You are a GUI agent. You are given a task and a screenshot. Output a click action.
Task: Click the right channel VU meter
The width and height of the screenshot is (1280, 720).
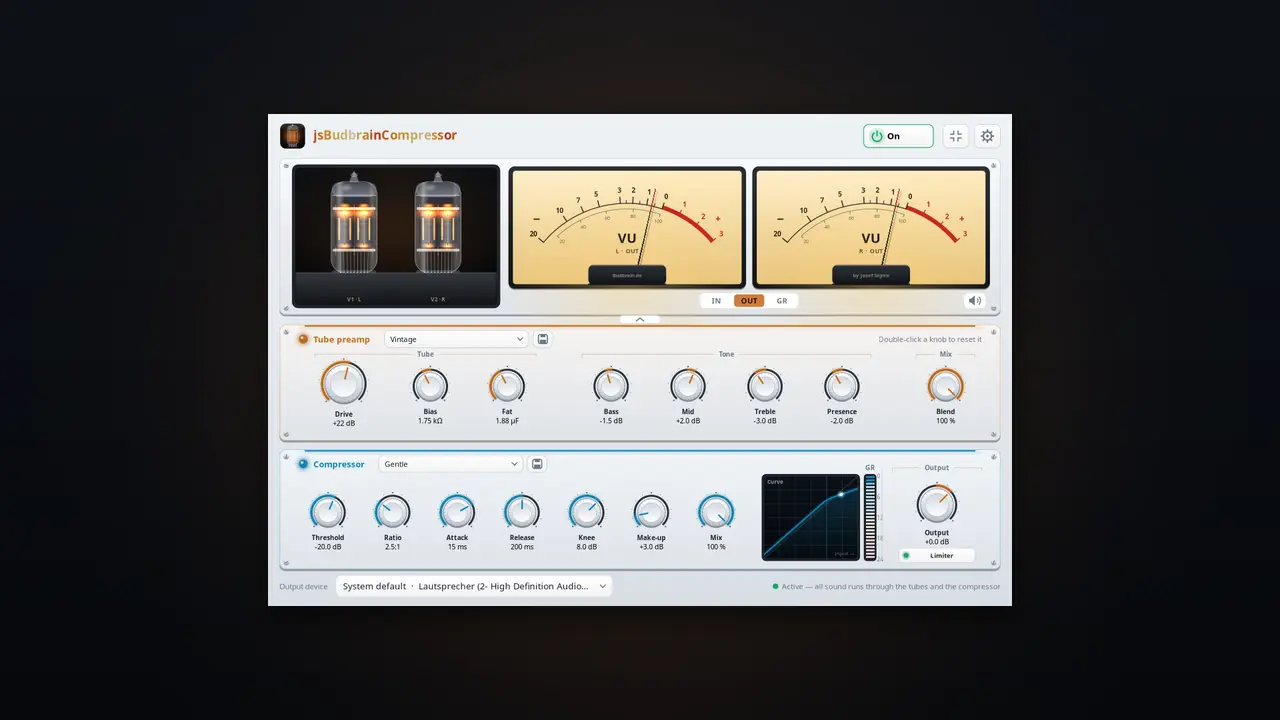pyautogui.click(x=871, y=228)
